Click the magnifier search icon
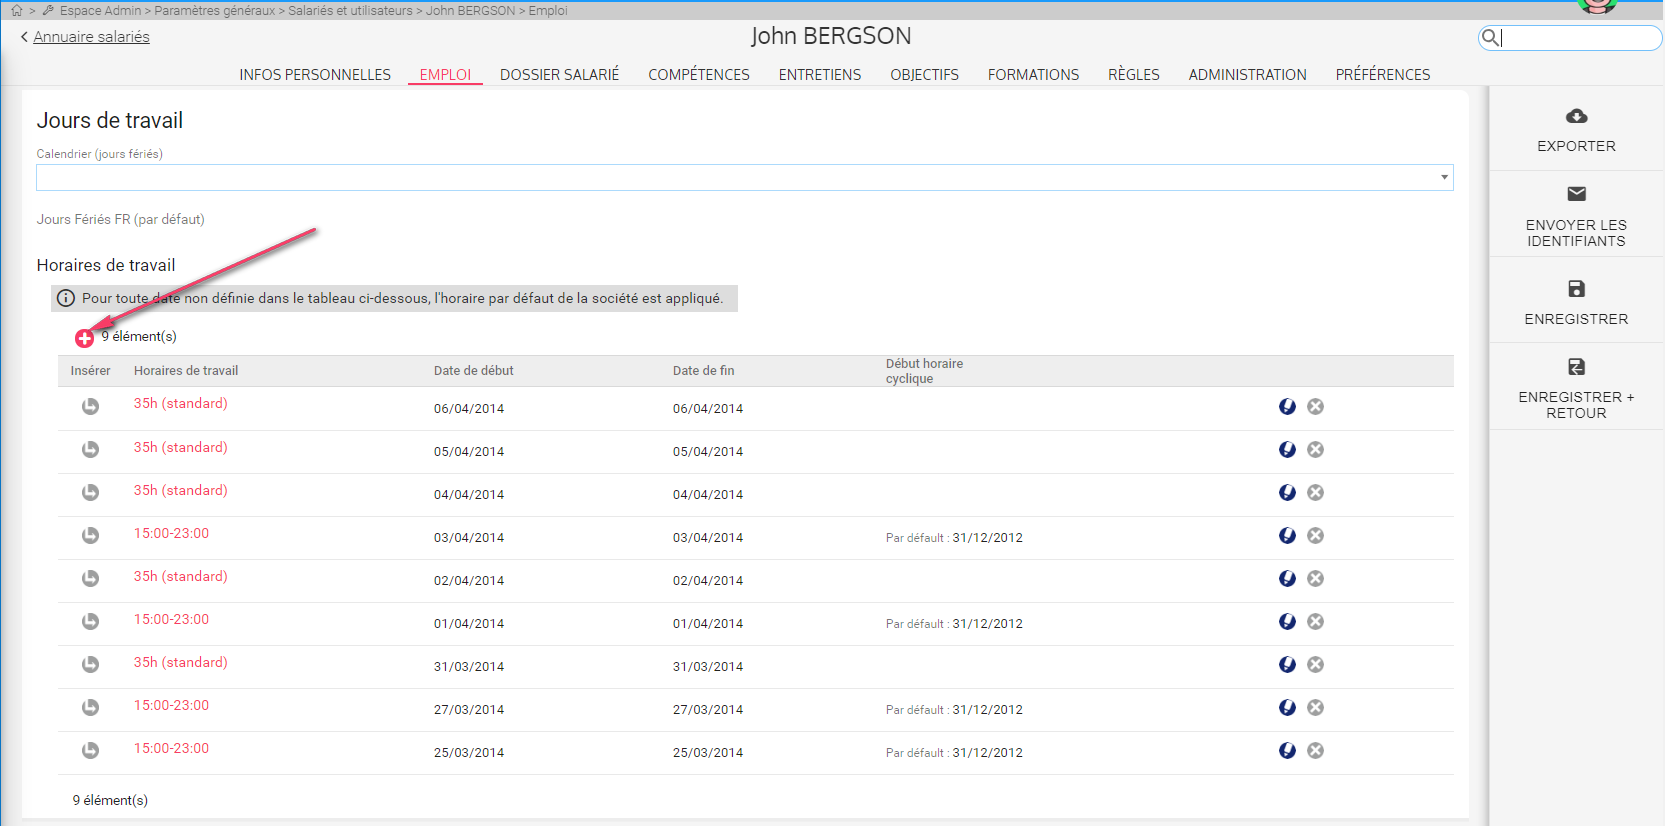 coord(1490,37)
